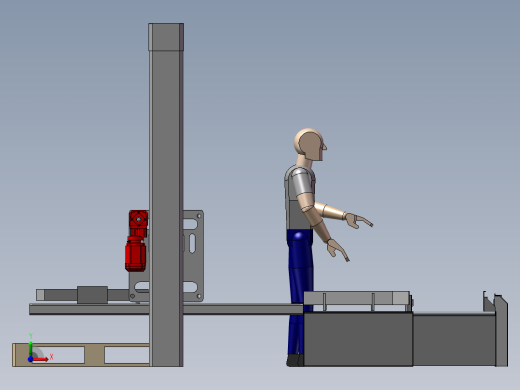This screenshot has width=520, height=390.
Task: Select the large dark box beside the mannequin
Action: [x=358, y=339]
